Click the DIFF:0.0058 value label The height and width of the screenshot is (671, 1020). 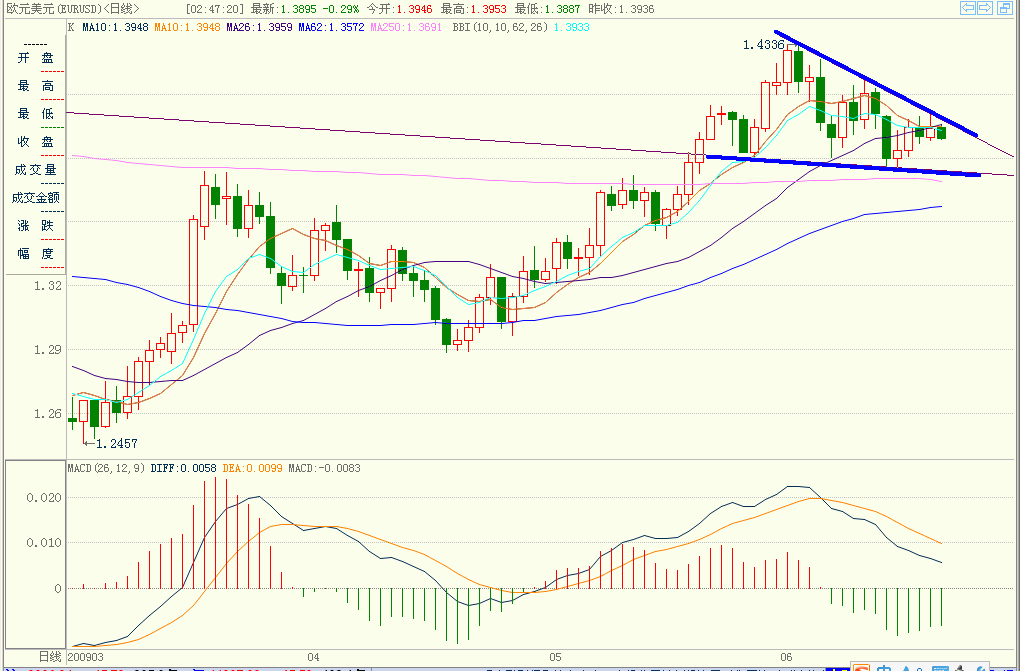click(x=184, y=468)
